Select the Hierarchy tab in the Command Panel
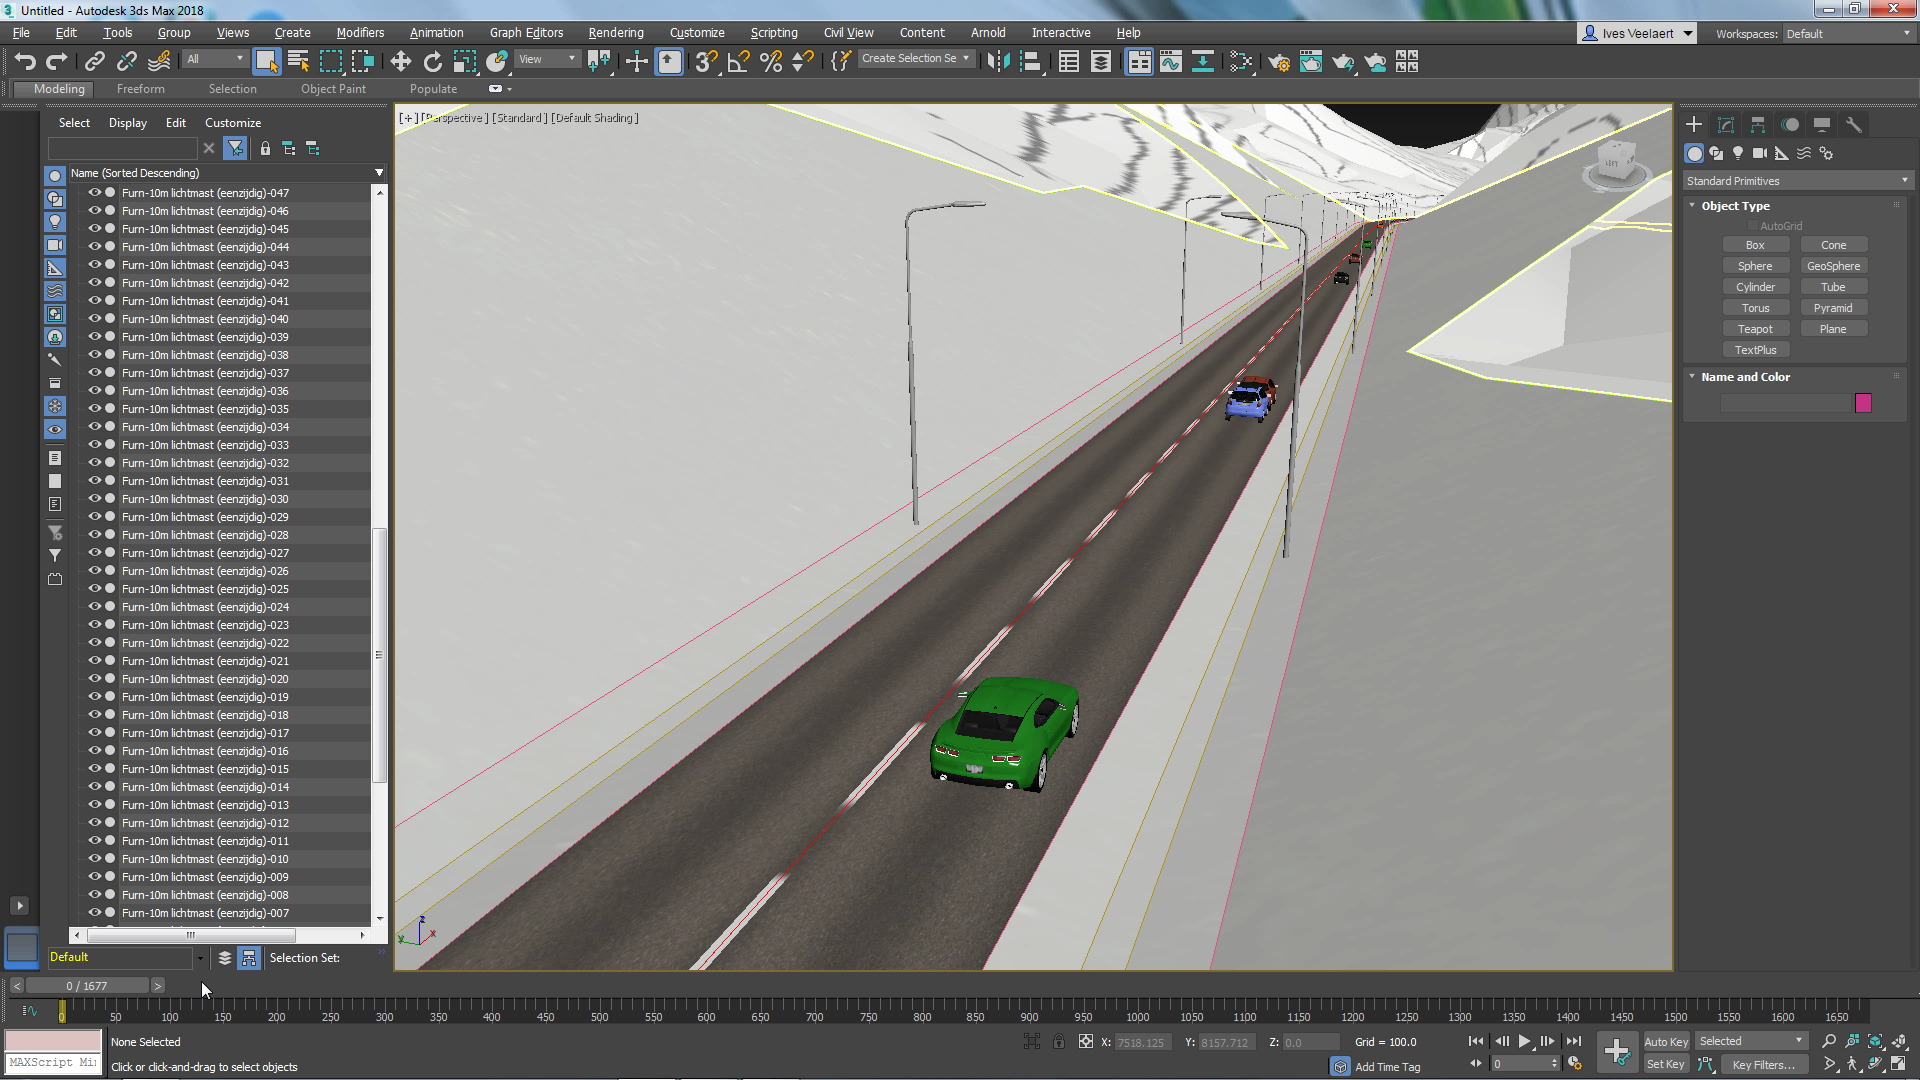The height and width of the screenshot is (1080, 1920). pos(1757,124)
